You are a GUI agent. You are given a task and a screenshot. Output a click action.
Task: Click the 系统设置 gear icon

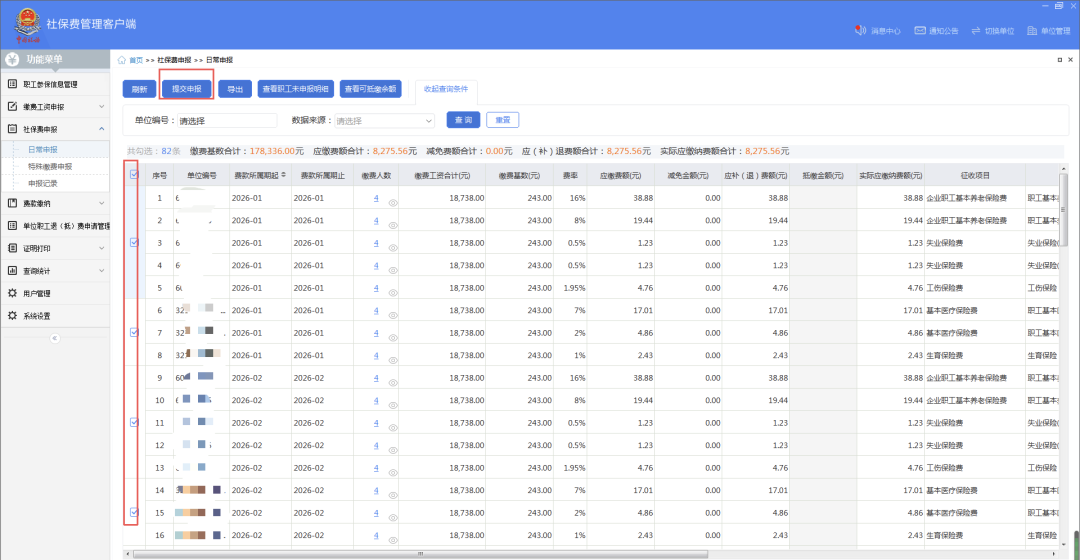pos(12,315)
